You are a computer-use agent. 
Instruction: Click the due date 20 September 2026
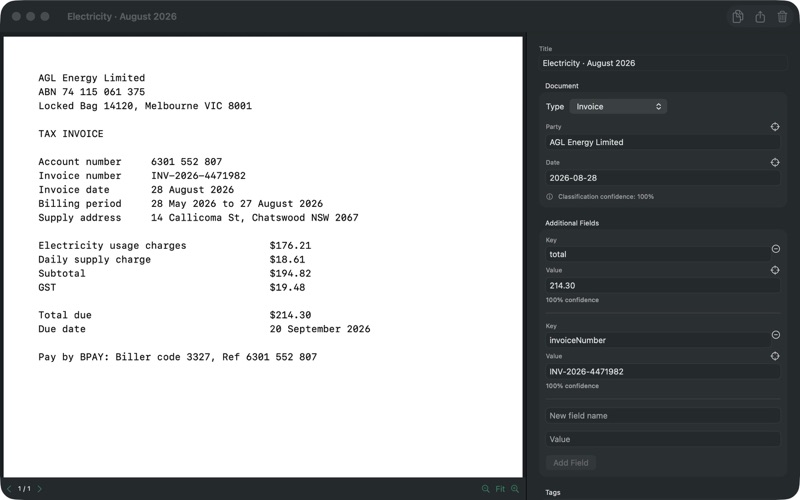click(320, 329)
